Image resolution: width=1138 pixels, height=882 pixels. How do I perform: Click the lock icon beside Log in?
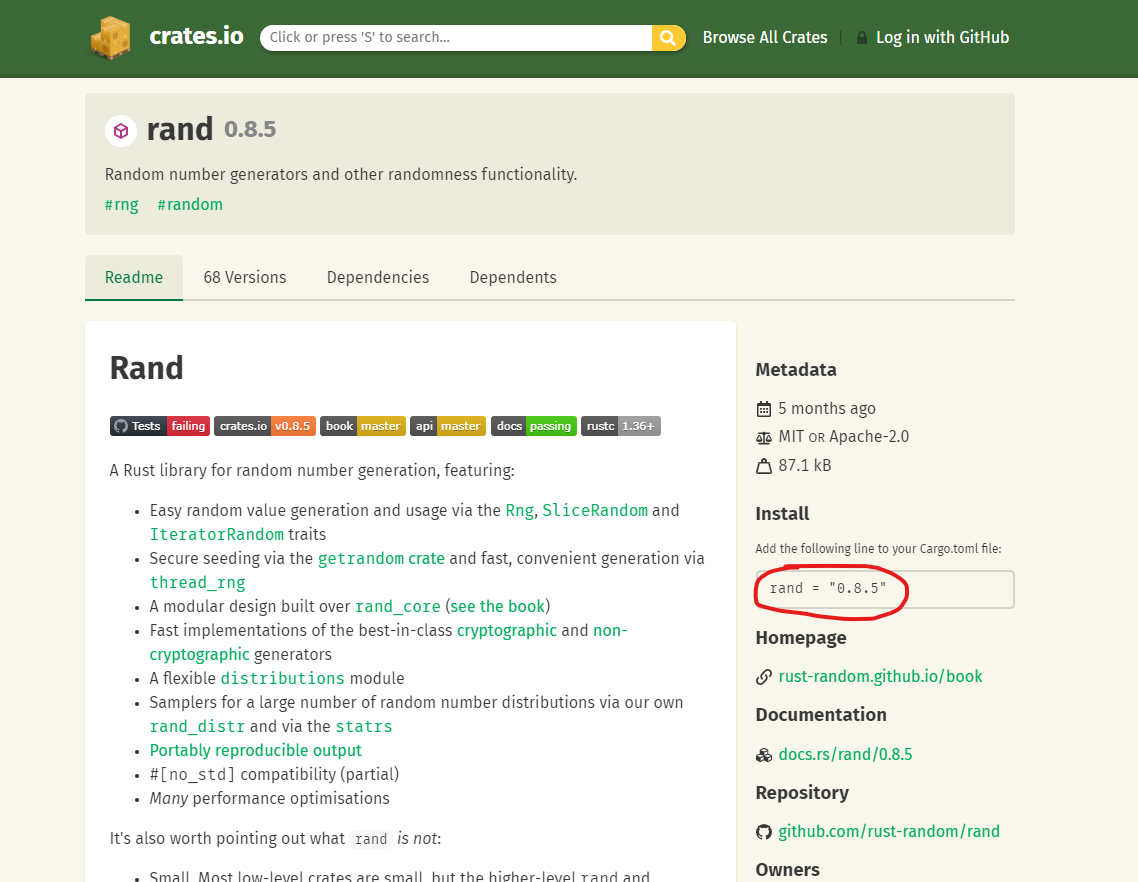click(861, 38)
